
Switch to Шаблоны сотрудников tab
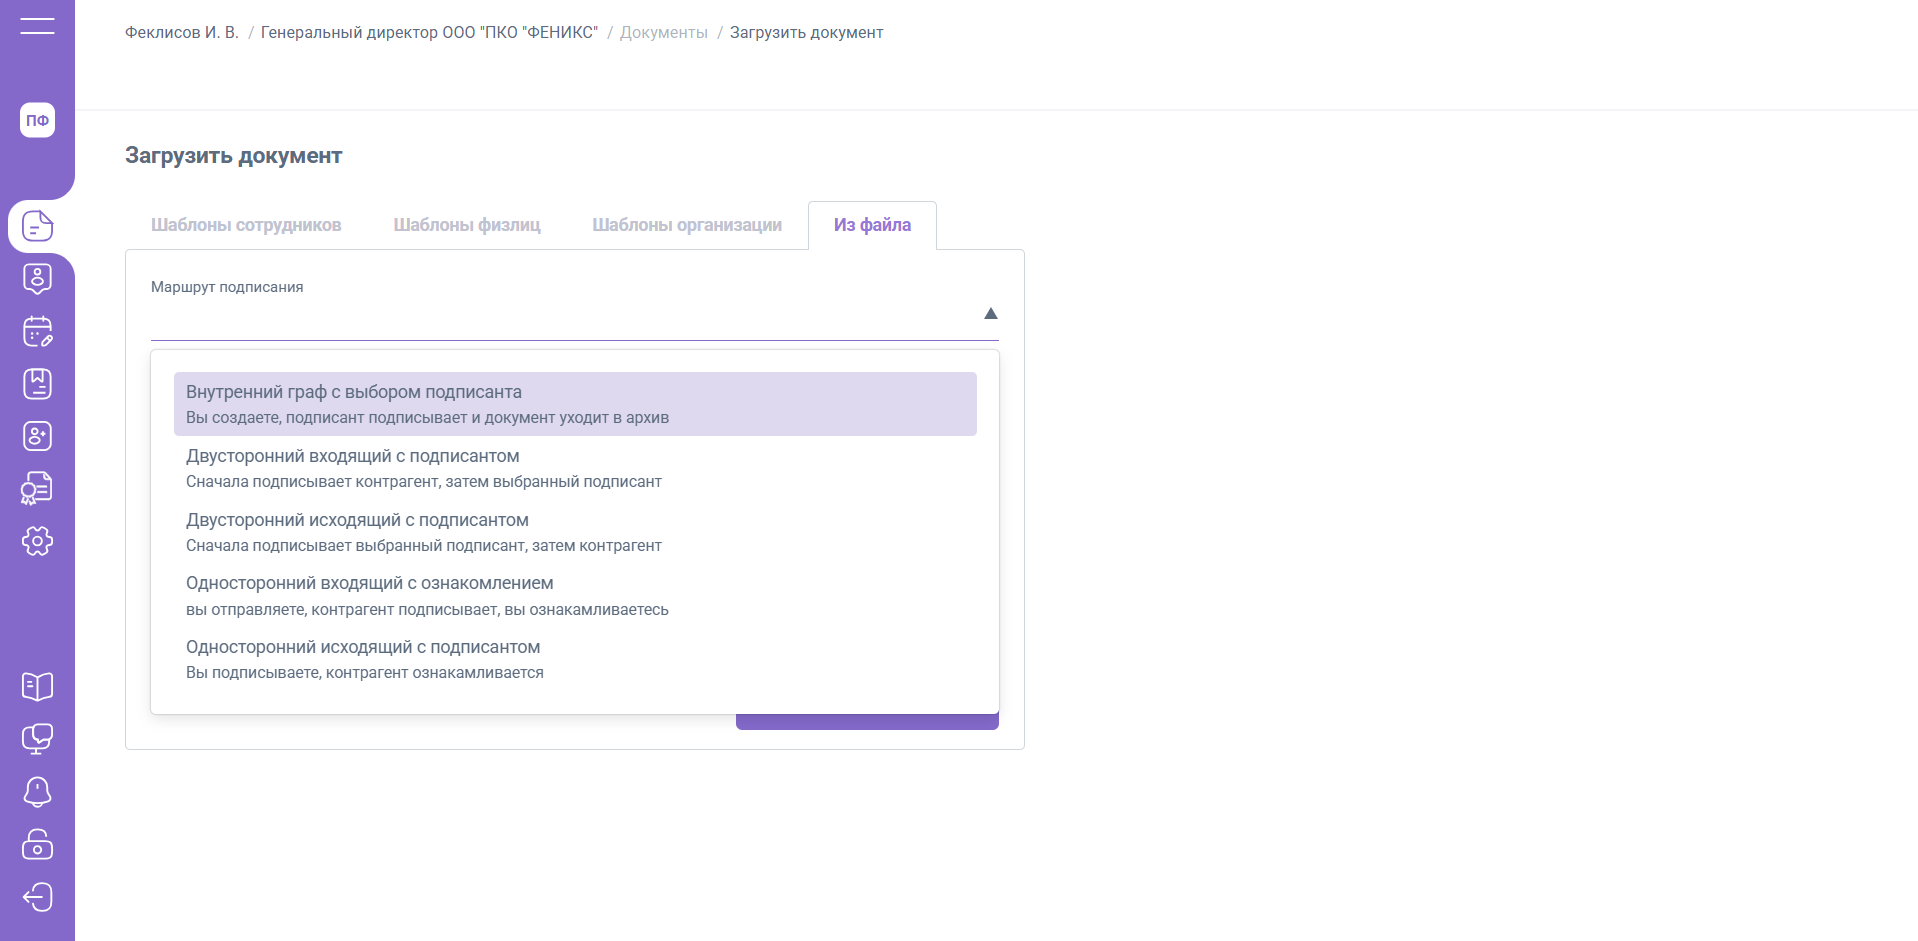pos(246,225)
